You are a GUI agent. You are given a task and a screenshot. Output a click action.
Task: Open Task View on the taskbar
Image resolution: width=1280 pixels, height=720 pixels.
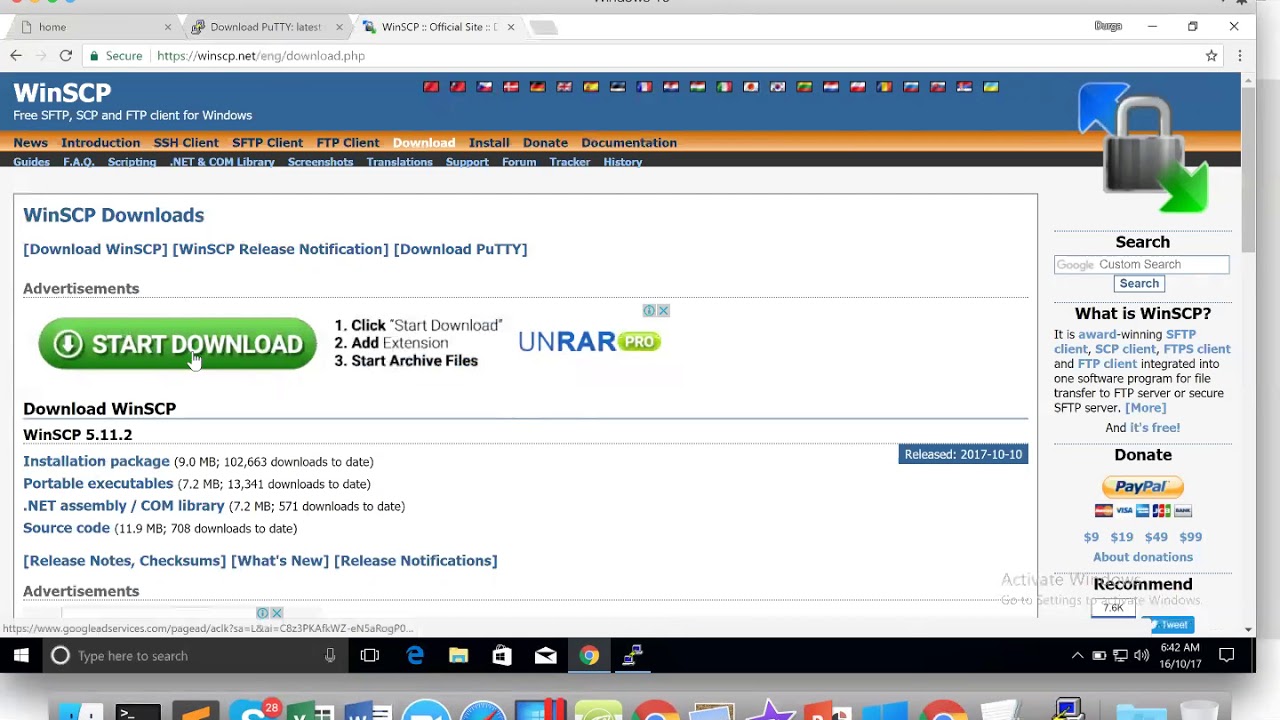coord(370,656)
